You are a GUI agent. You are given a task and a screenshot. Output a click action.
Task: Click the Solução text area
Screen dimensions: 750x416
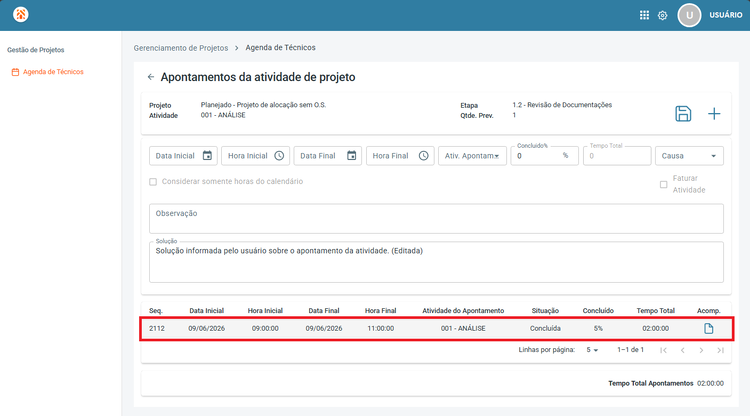436,262
